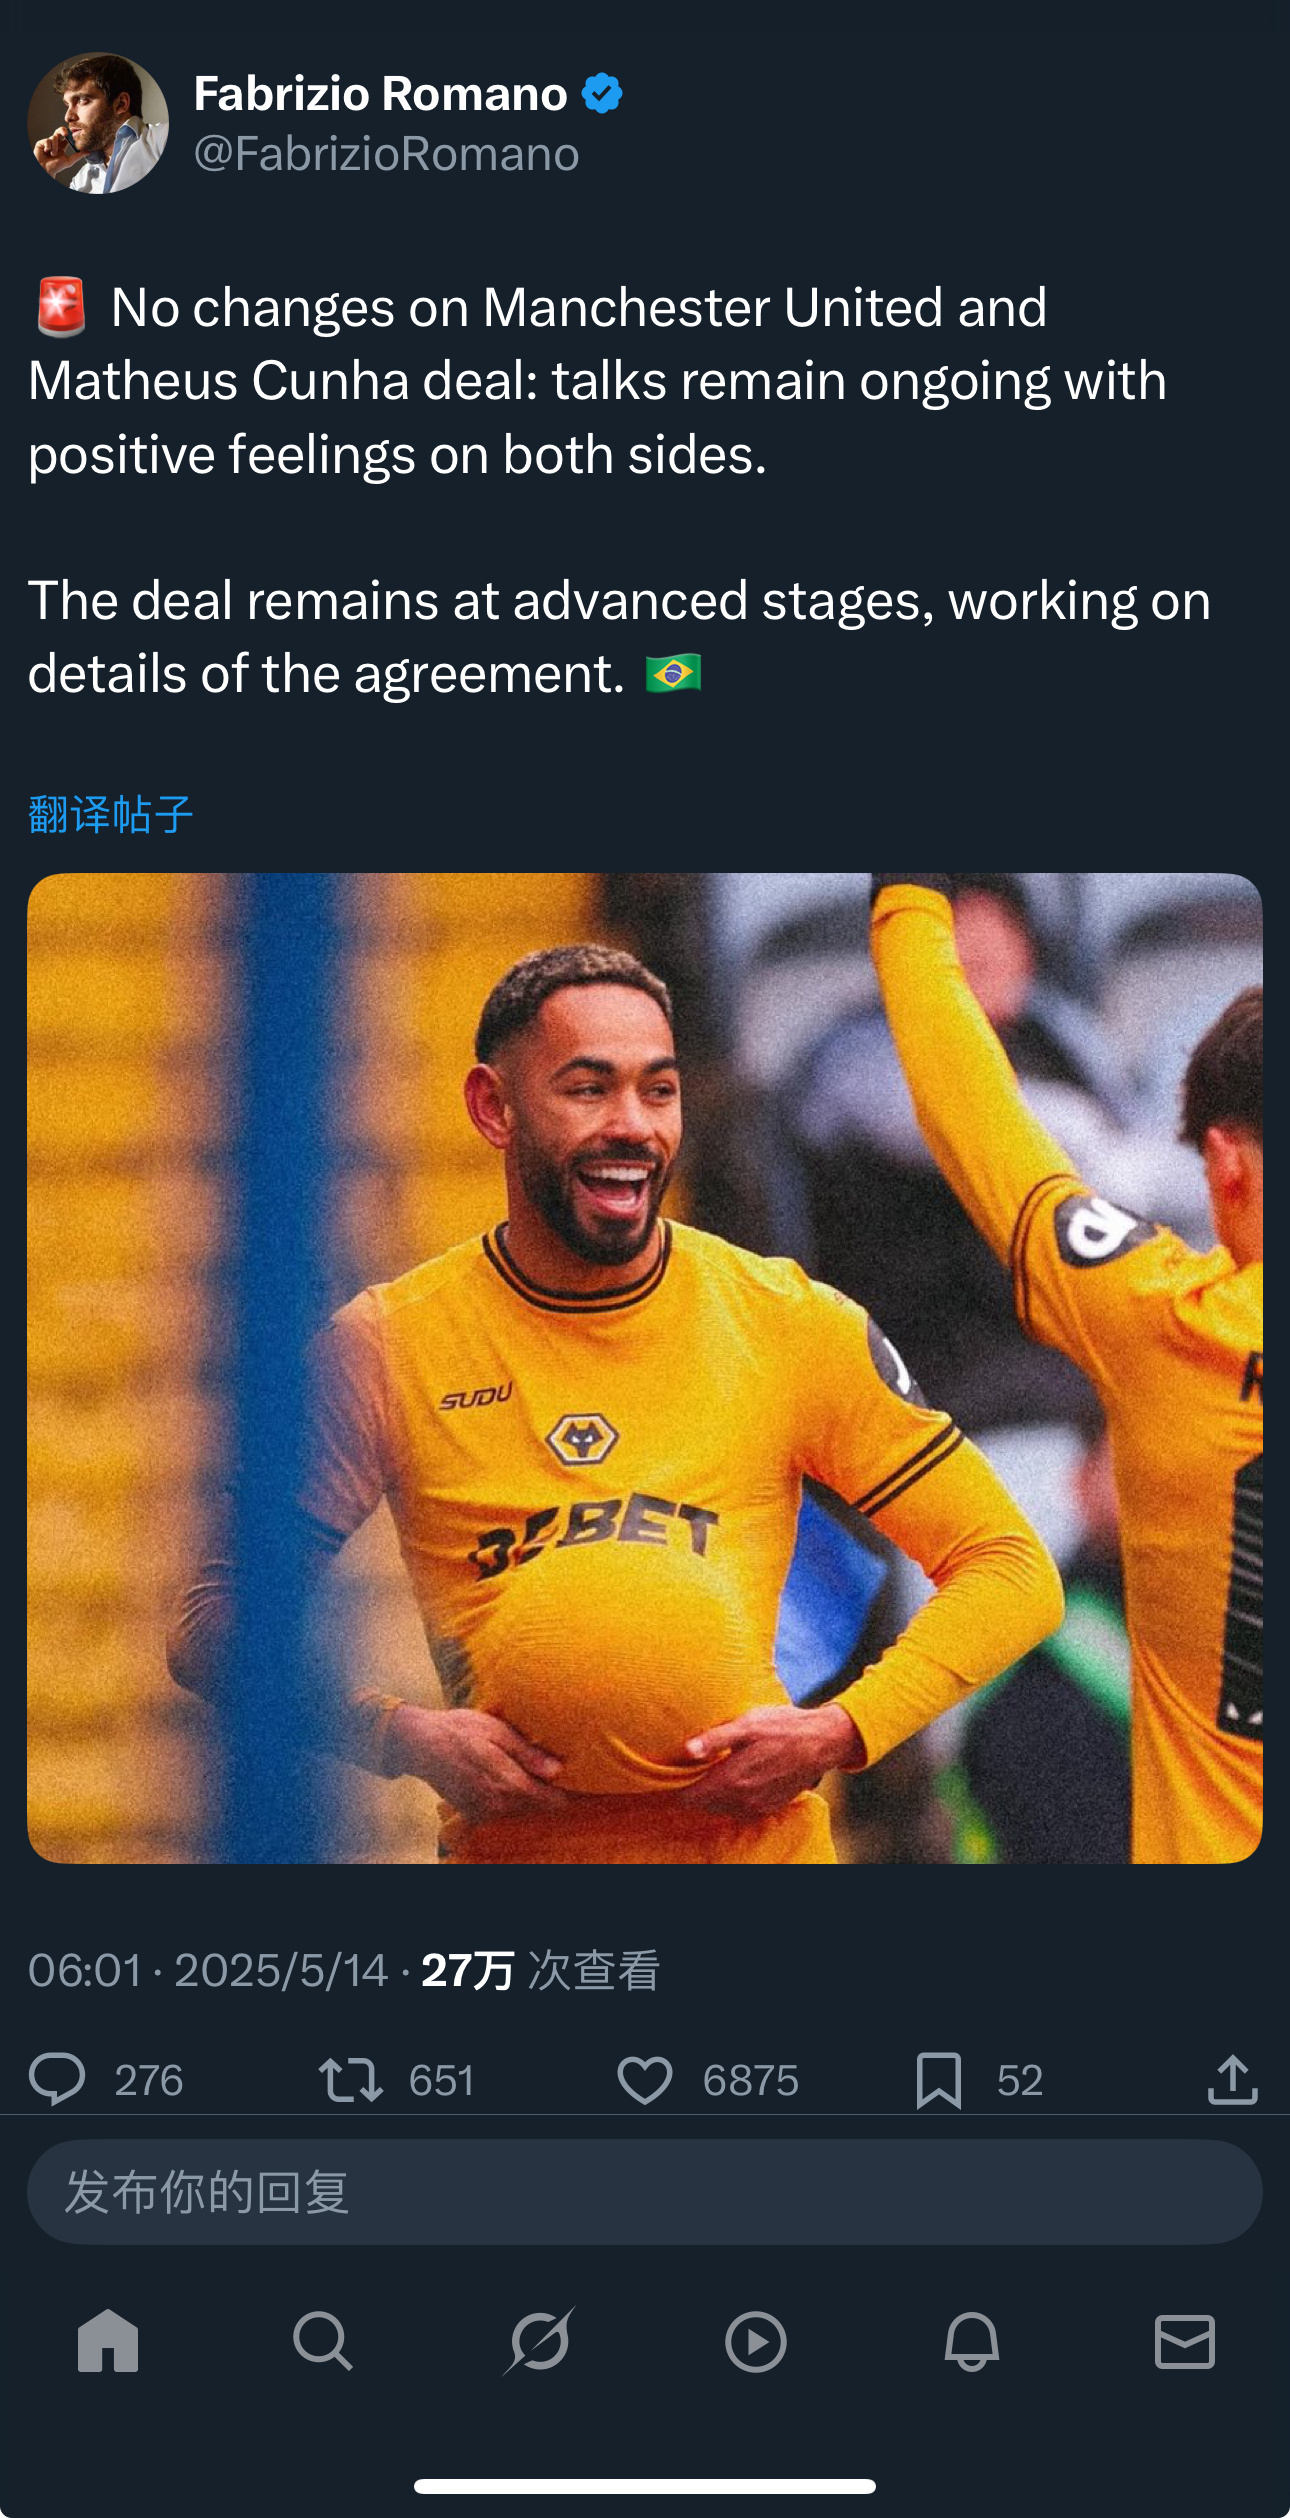Focus the 发布你的回复 reply field

click(x=644, y=2192)
